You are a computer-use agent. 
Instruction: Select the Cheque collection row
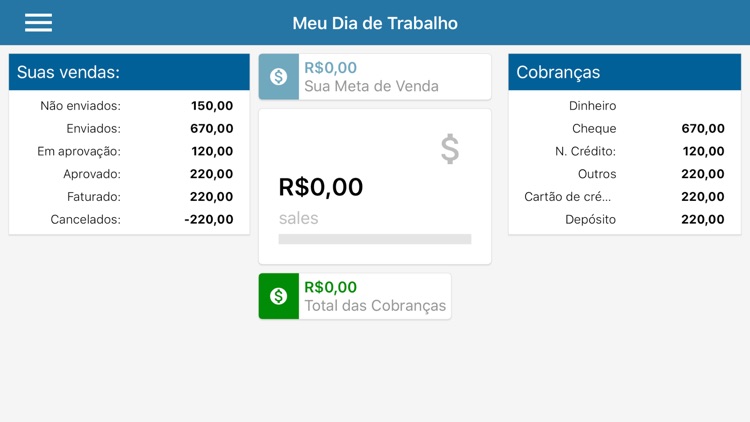[x=624, y=128]
